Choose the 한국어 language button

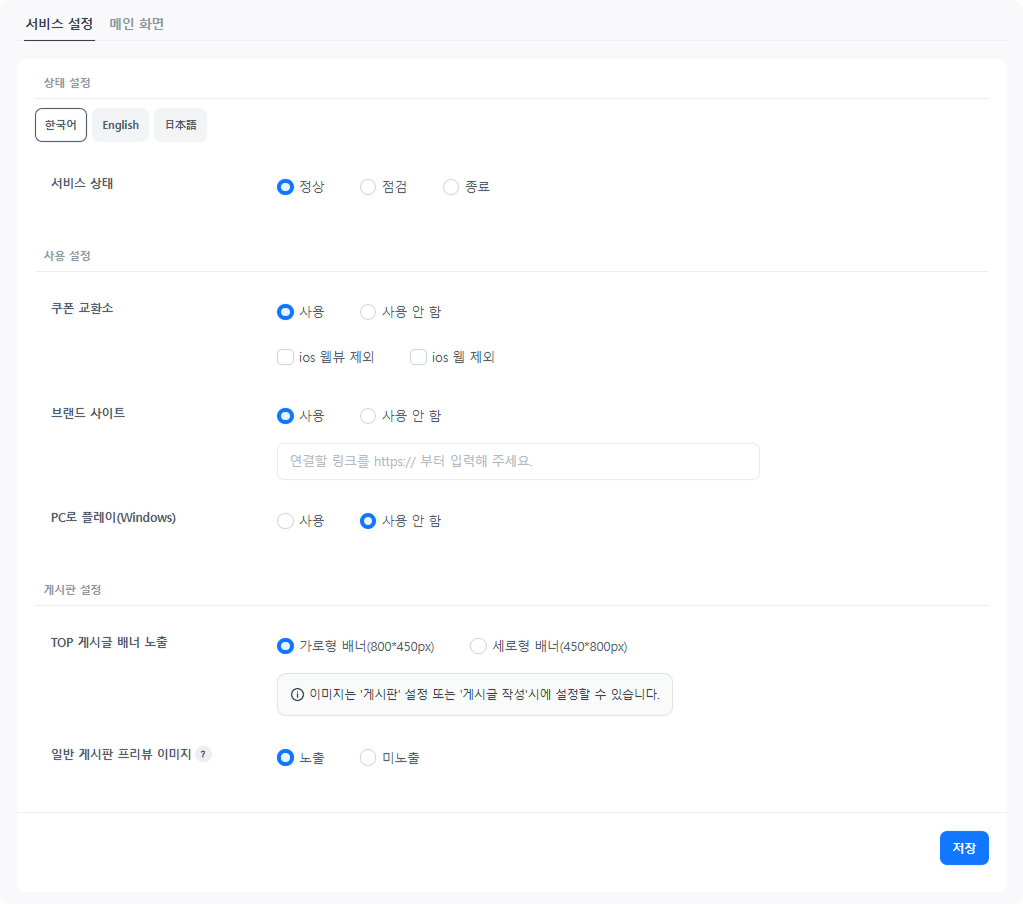click(x=61, y=125)
